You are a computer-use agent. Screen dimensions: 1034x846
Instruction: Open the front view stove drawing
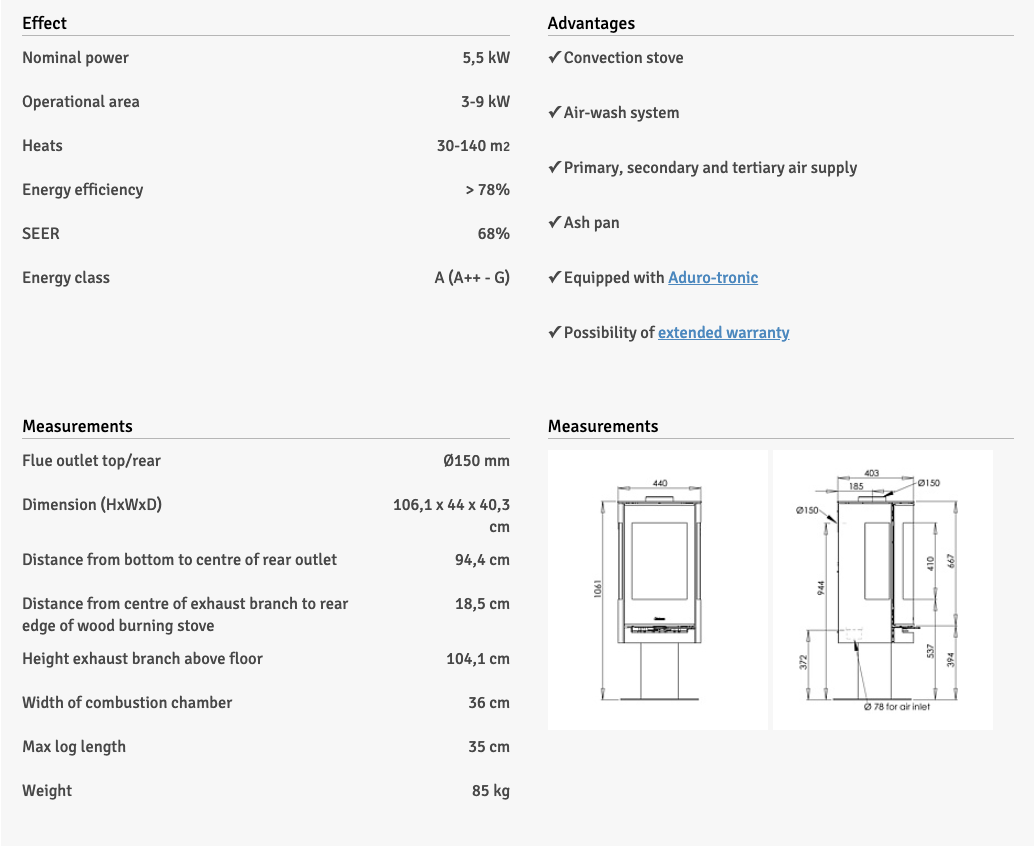pyautogui.click(x=658, y=589)
